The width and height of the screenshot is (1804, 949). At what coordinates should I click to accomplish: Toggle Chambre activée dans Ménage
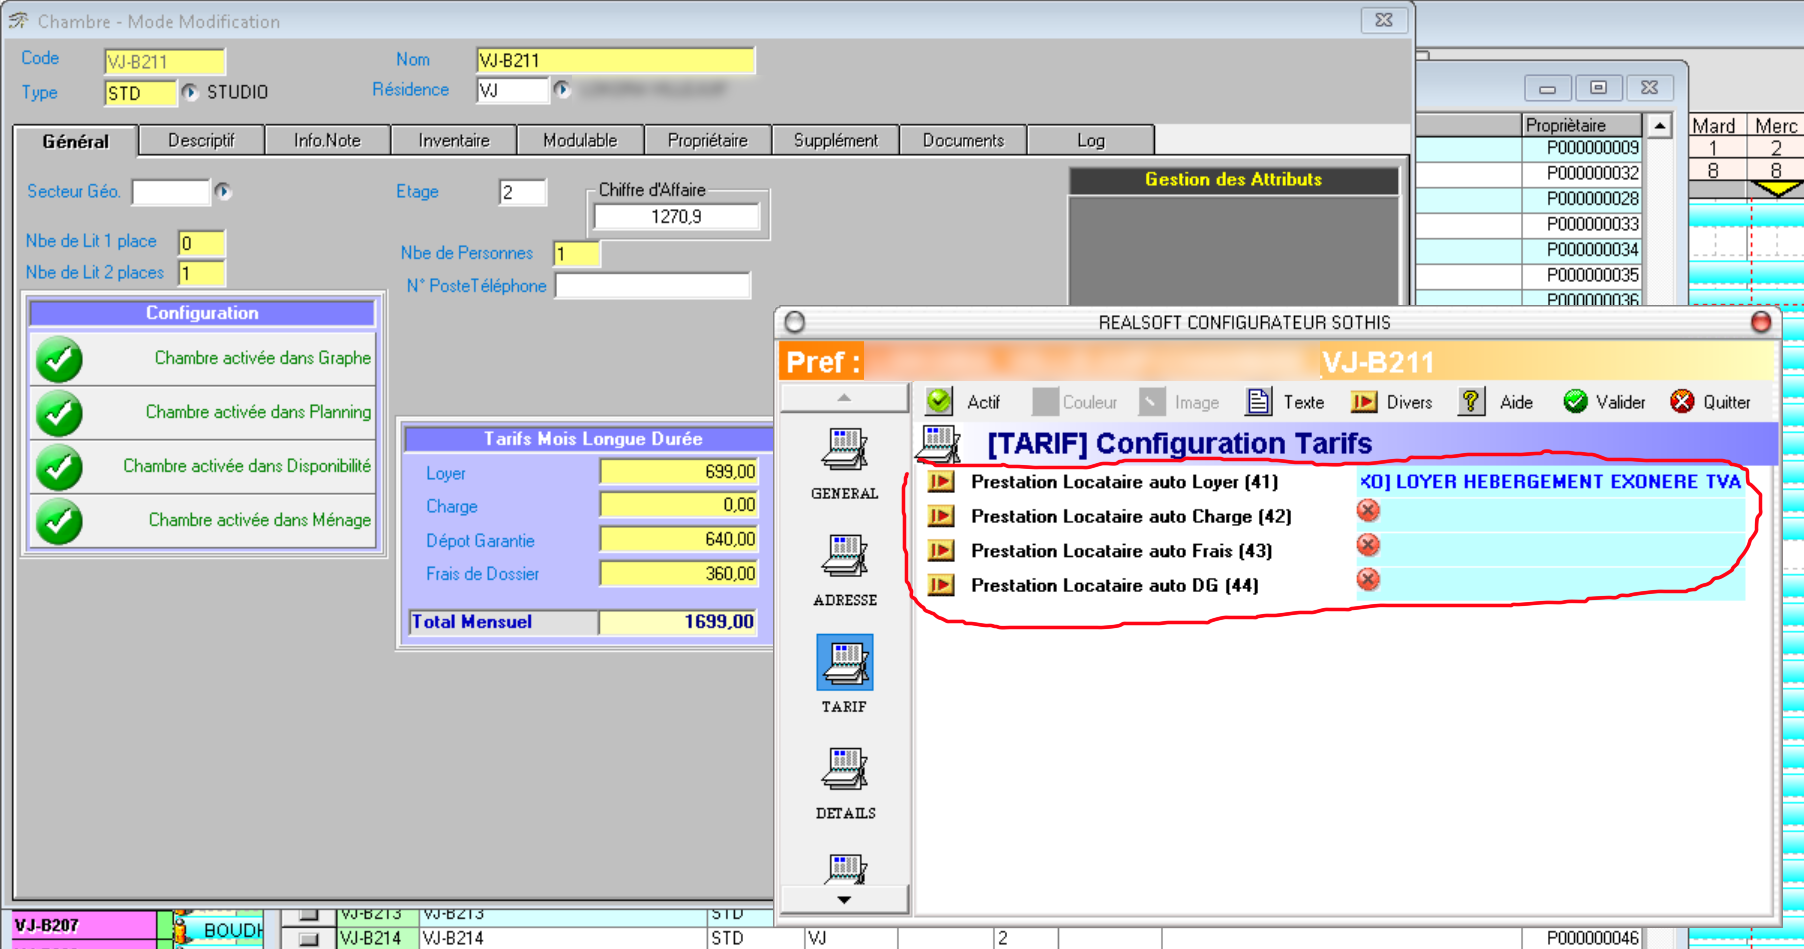click(59, 521)
